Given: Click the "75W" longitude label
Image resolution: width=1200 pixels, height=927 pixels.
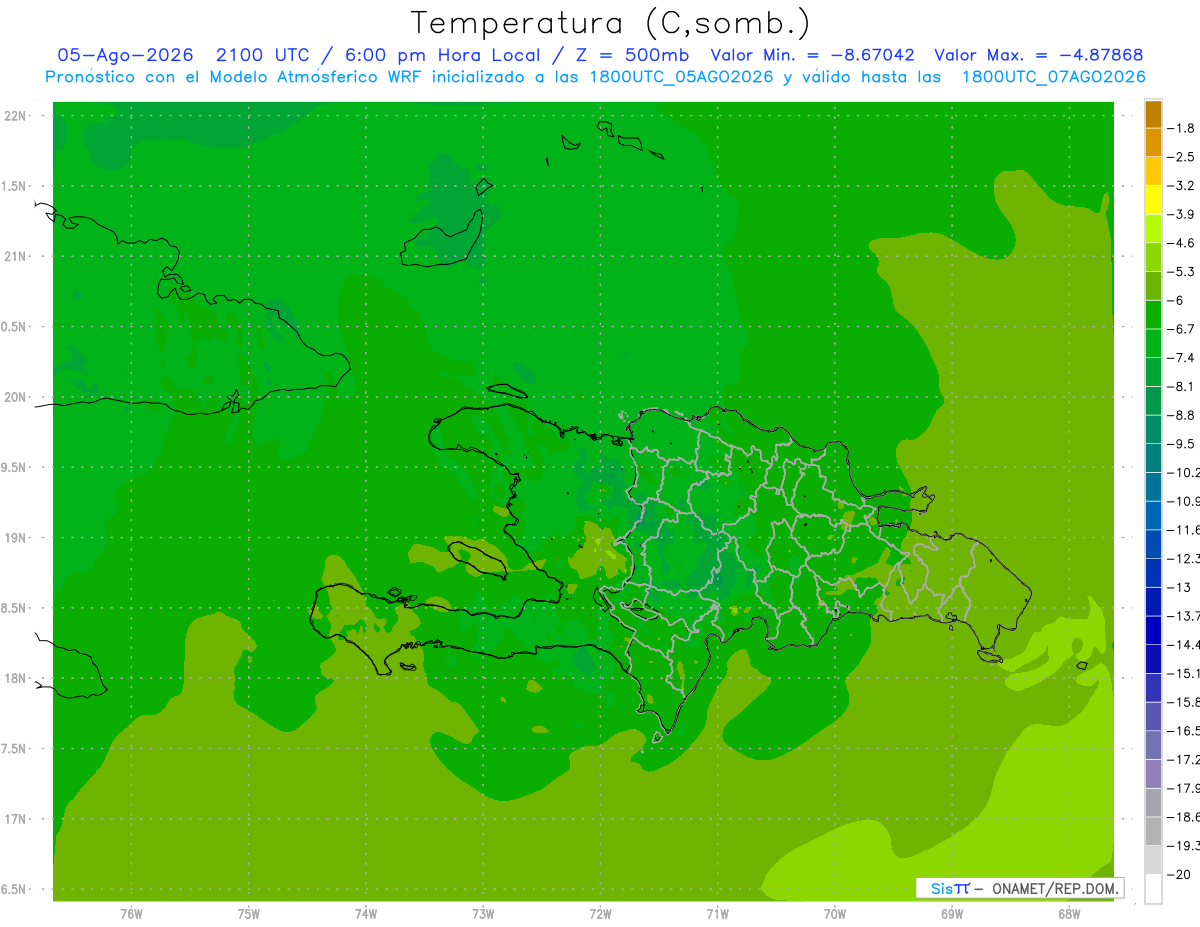Looking at the screenshot, I should [249, 914].
